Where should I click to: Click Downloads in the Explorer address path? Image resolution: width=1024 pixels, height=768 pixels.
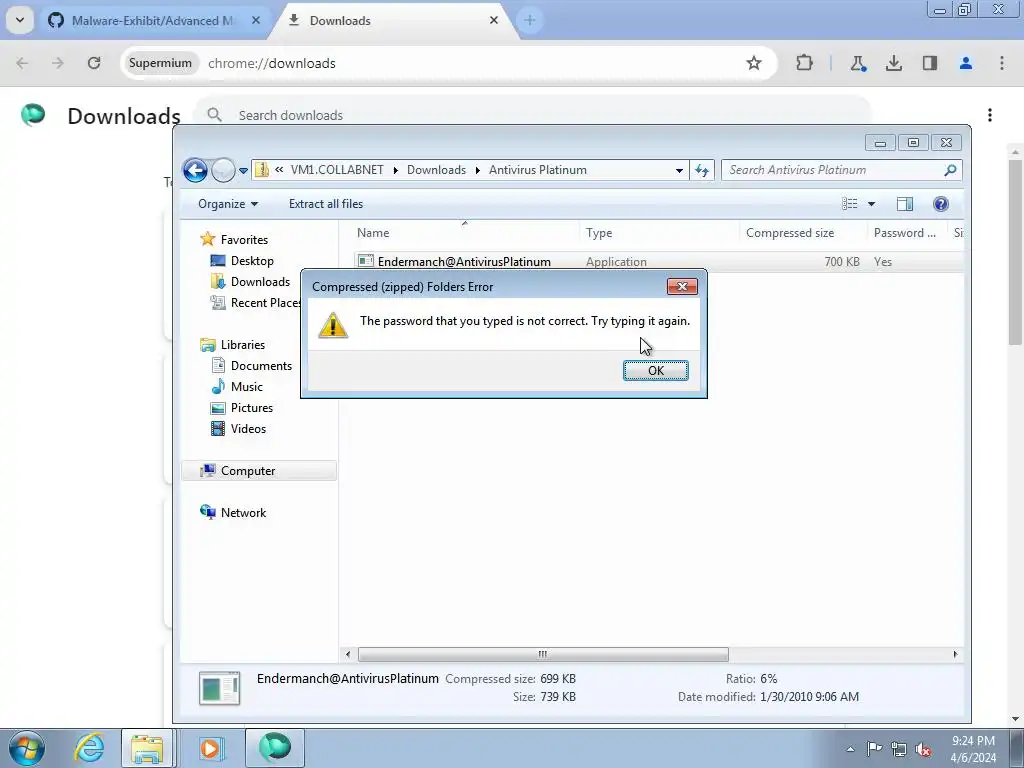[x=436, y=170]
